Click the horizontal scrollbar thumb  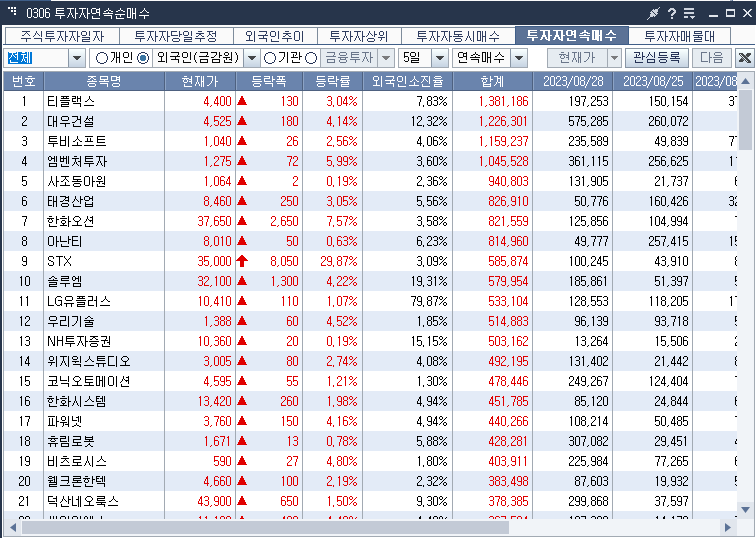265,527
